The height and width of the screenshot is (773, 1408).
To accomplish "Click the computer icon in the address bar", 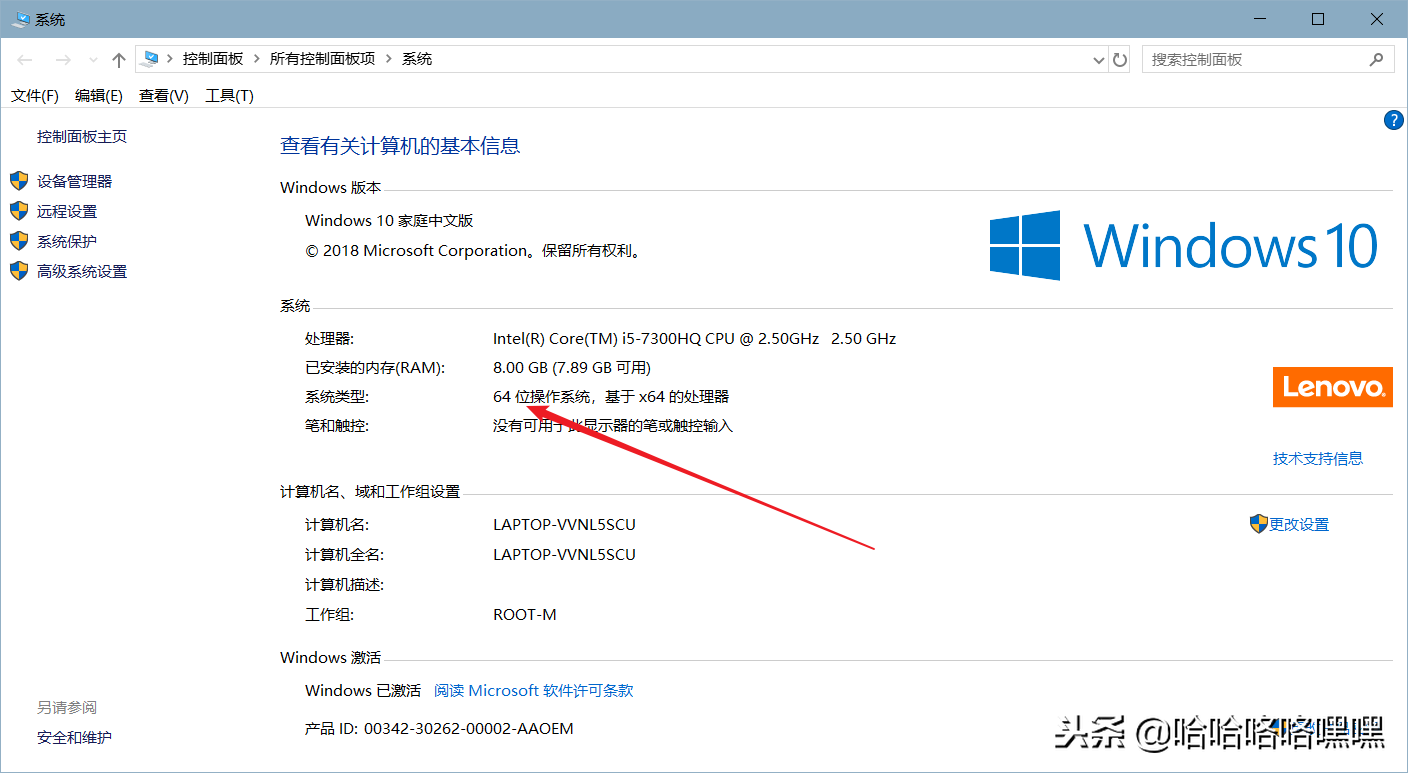I will point(151,59).
